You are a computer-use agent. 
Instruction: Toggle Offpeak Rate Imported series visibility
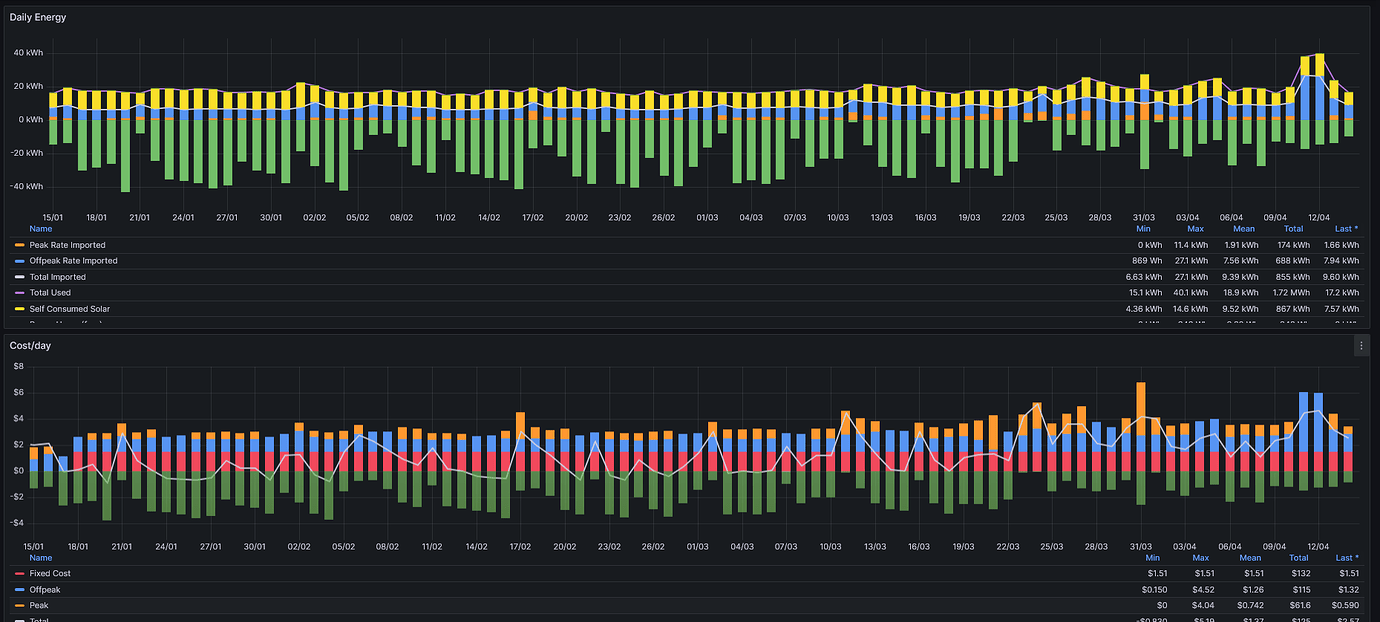(73, 261)
